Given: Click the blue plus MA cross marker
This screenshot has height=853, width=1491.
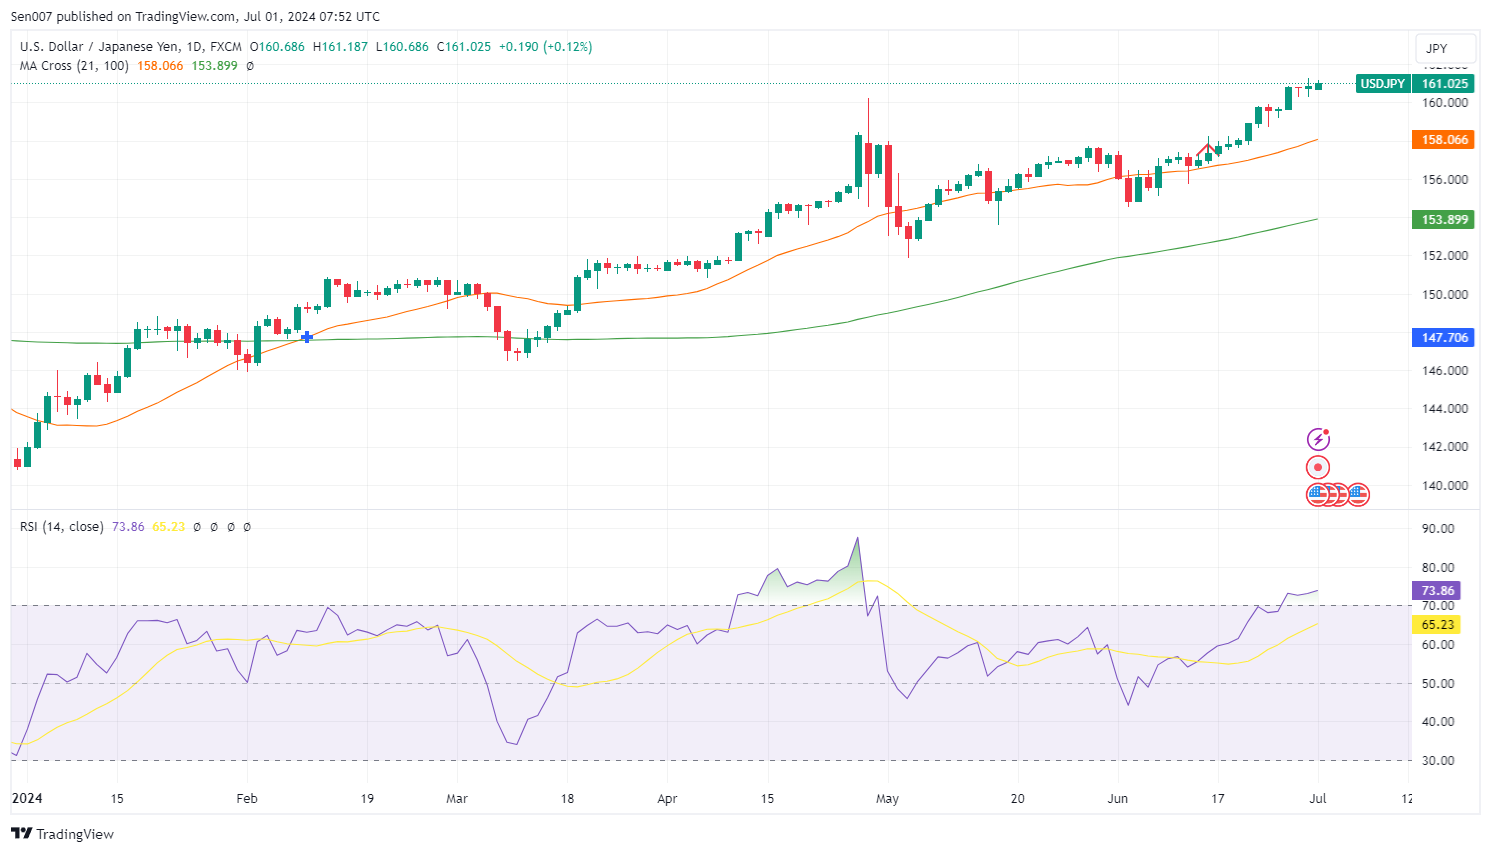Looking at the screenshot, I should [x=307, y=337].
